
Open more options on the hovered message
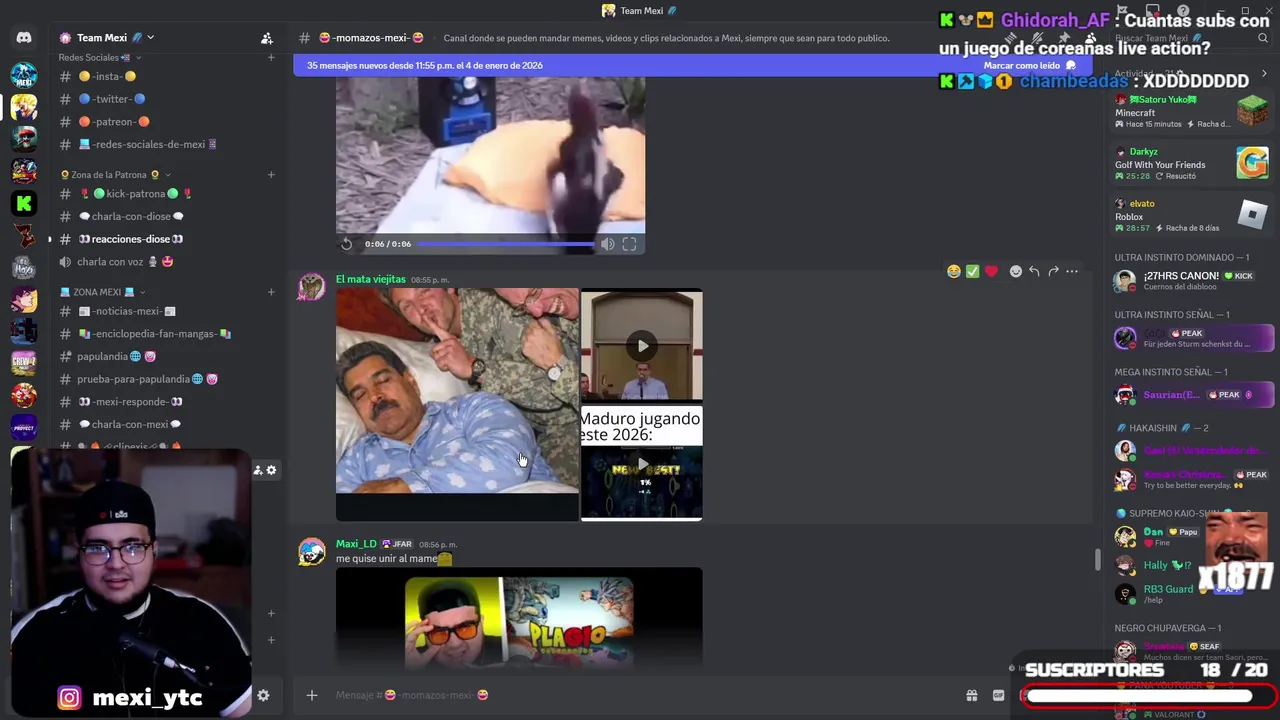click(x=1072, y=271)
